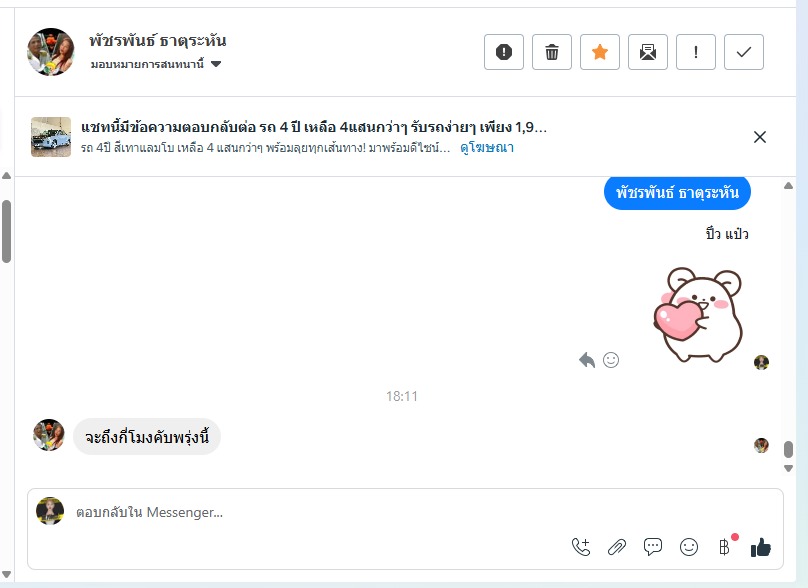Image resolution: width=808 pixels, height=588 pixels.
Task: Open emoji picker in reply box
Action: coord(688,547)
